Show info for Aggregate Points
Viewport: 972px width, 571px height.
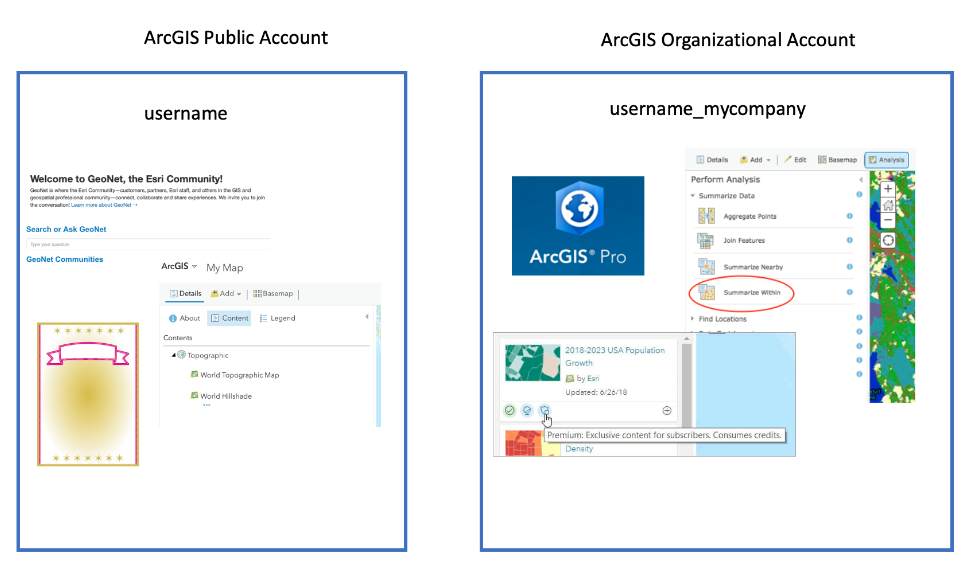tap(849, 216)
